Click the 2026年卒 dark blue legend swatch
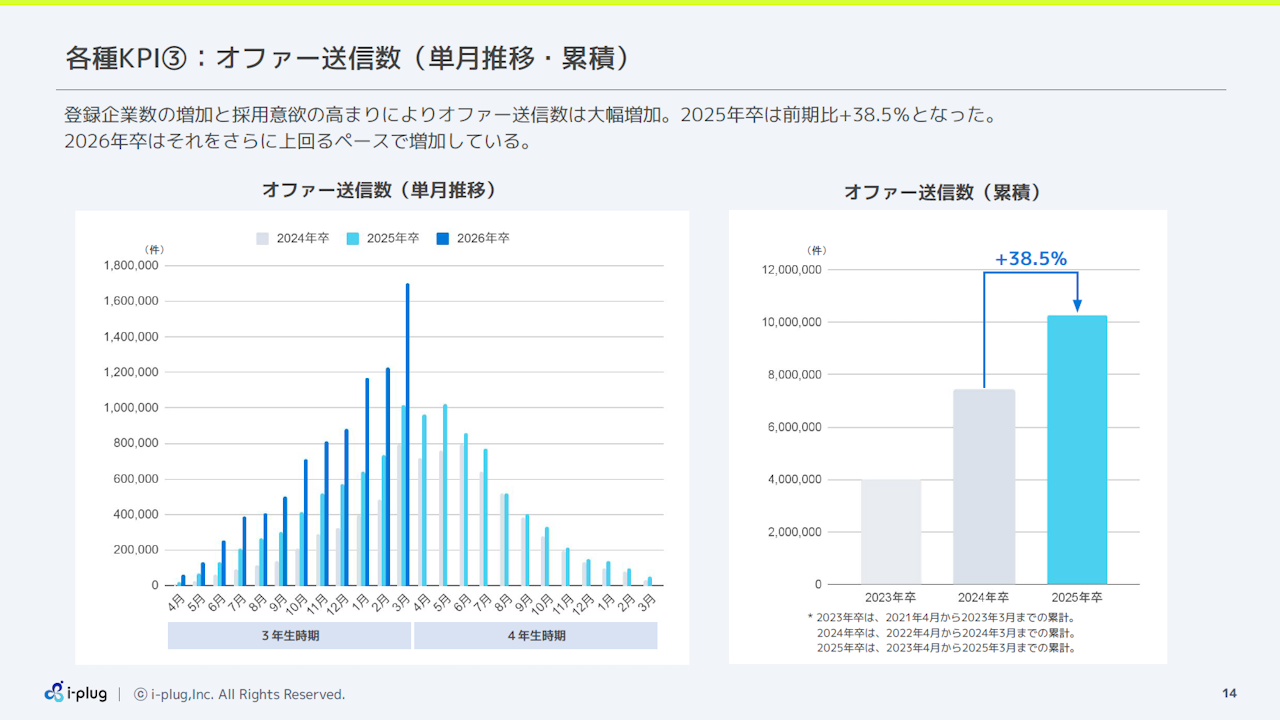1280x720 pixels. [443, 239]
